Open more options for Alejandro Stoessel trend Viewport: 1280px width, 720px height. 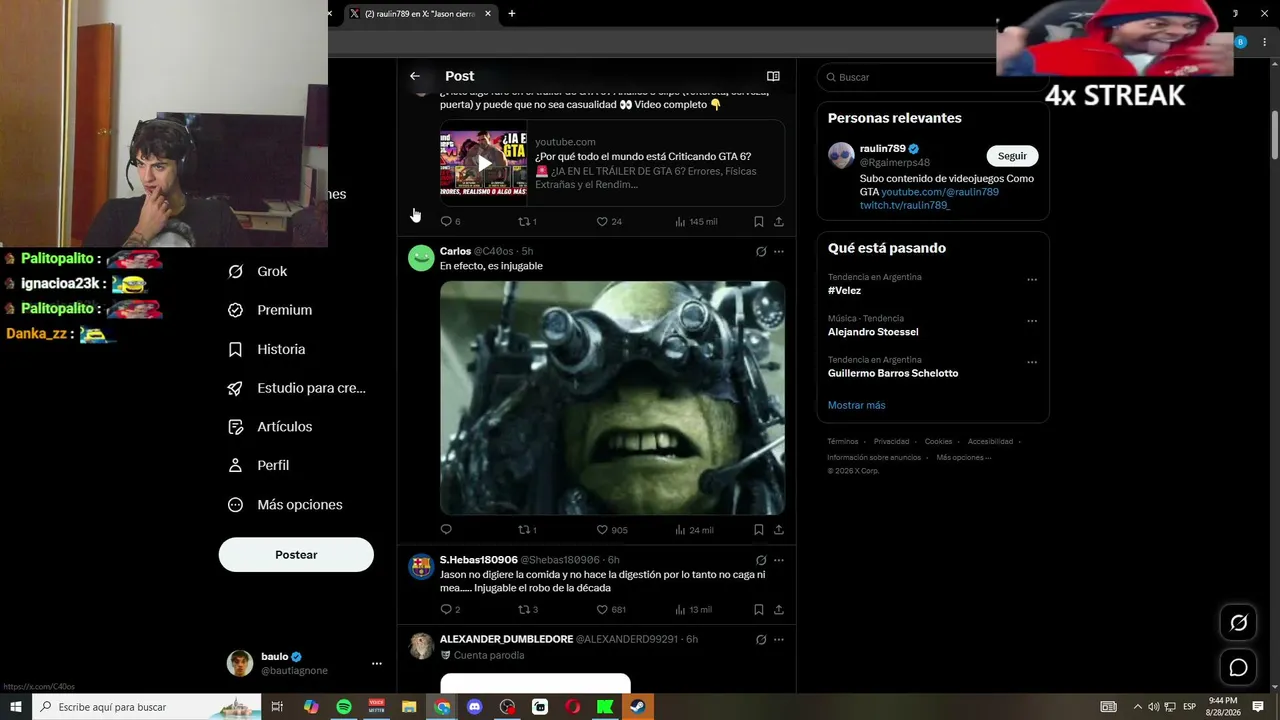pos(1032,321)
